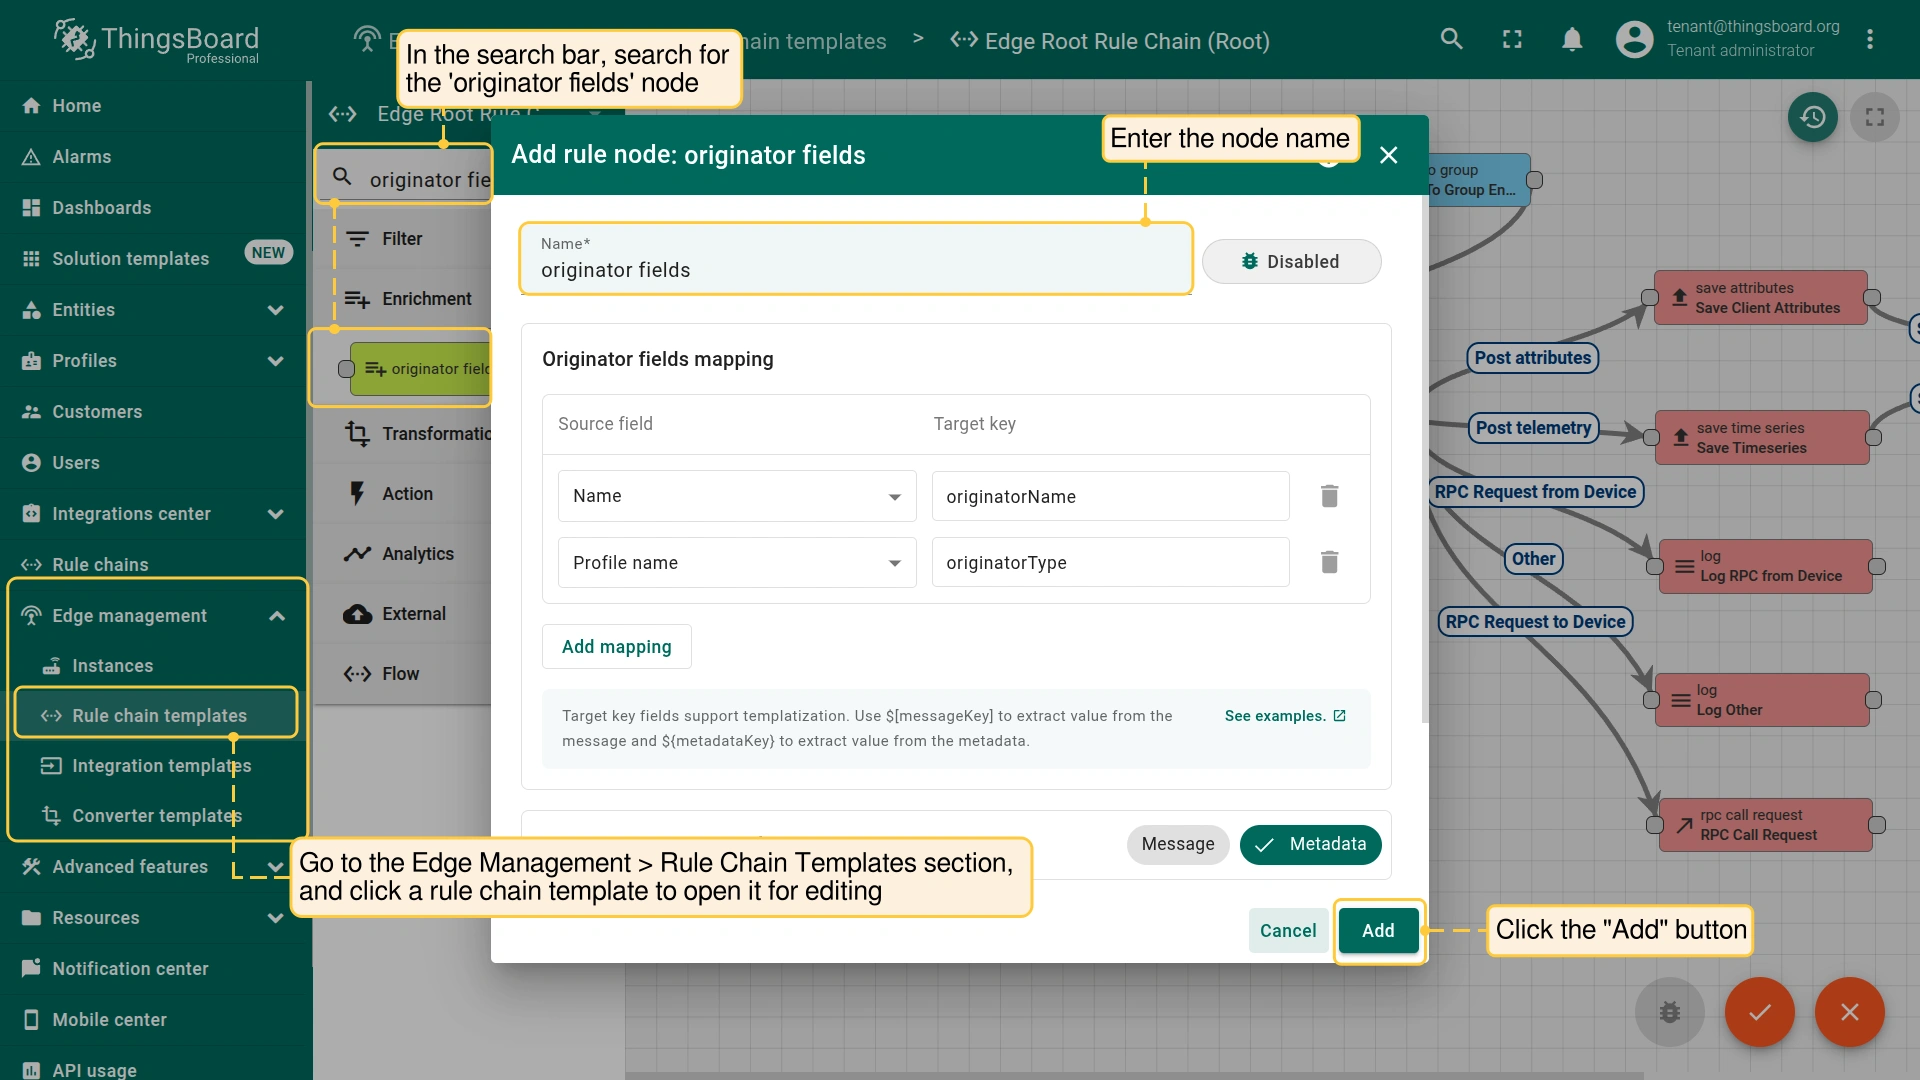The width and height of the screenshot is (1920, 1080).
Task: Expand the Filter node category
Action: [402, 239]
